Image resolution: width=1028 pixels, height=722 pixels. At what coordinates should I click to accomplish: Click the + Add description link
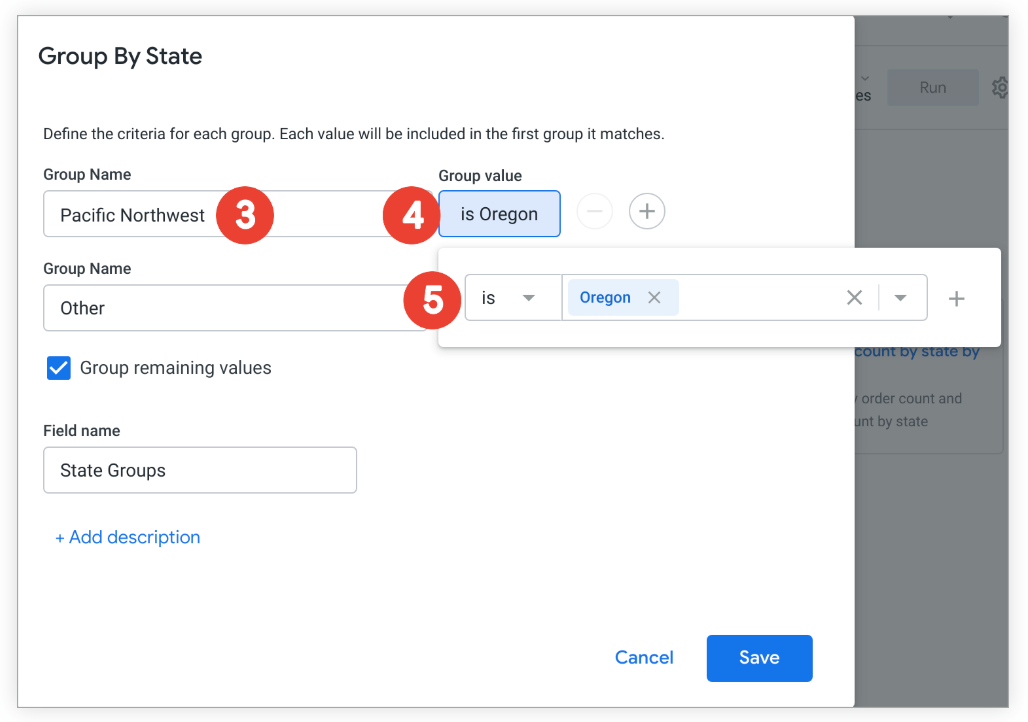[128, 537]
